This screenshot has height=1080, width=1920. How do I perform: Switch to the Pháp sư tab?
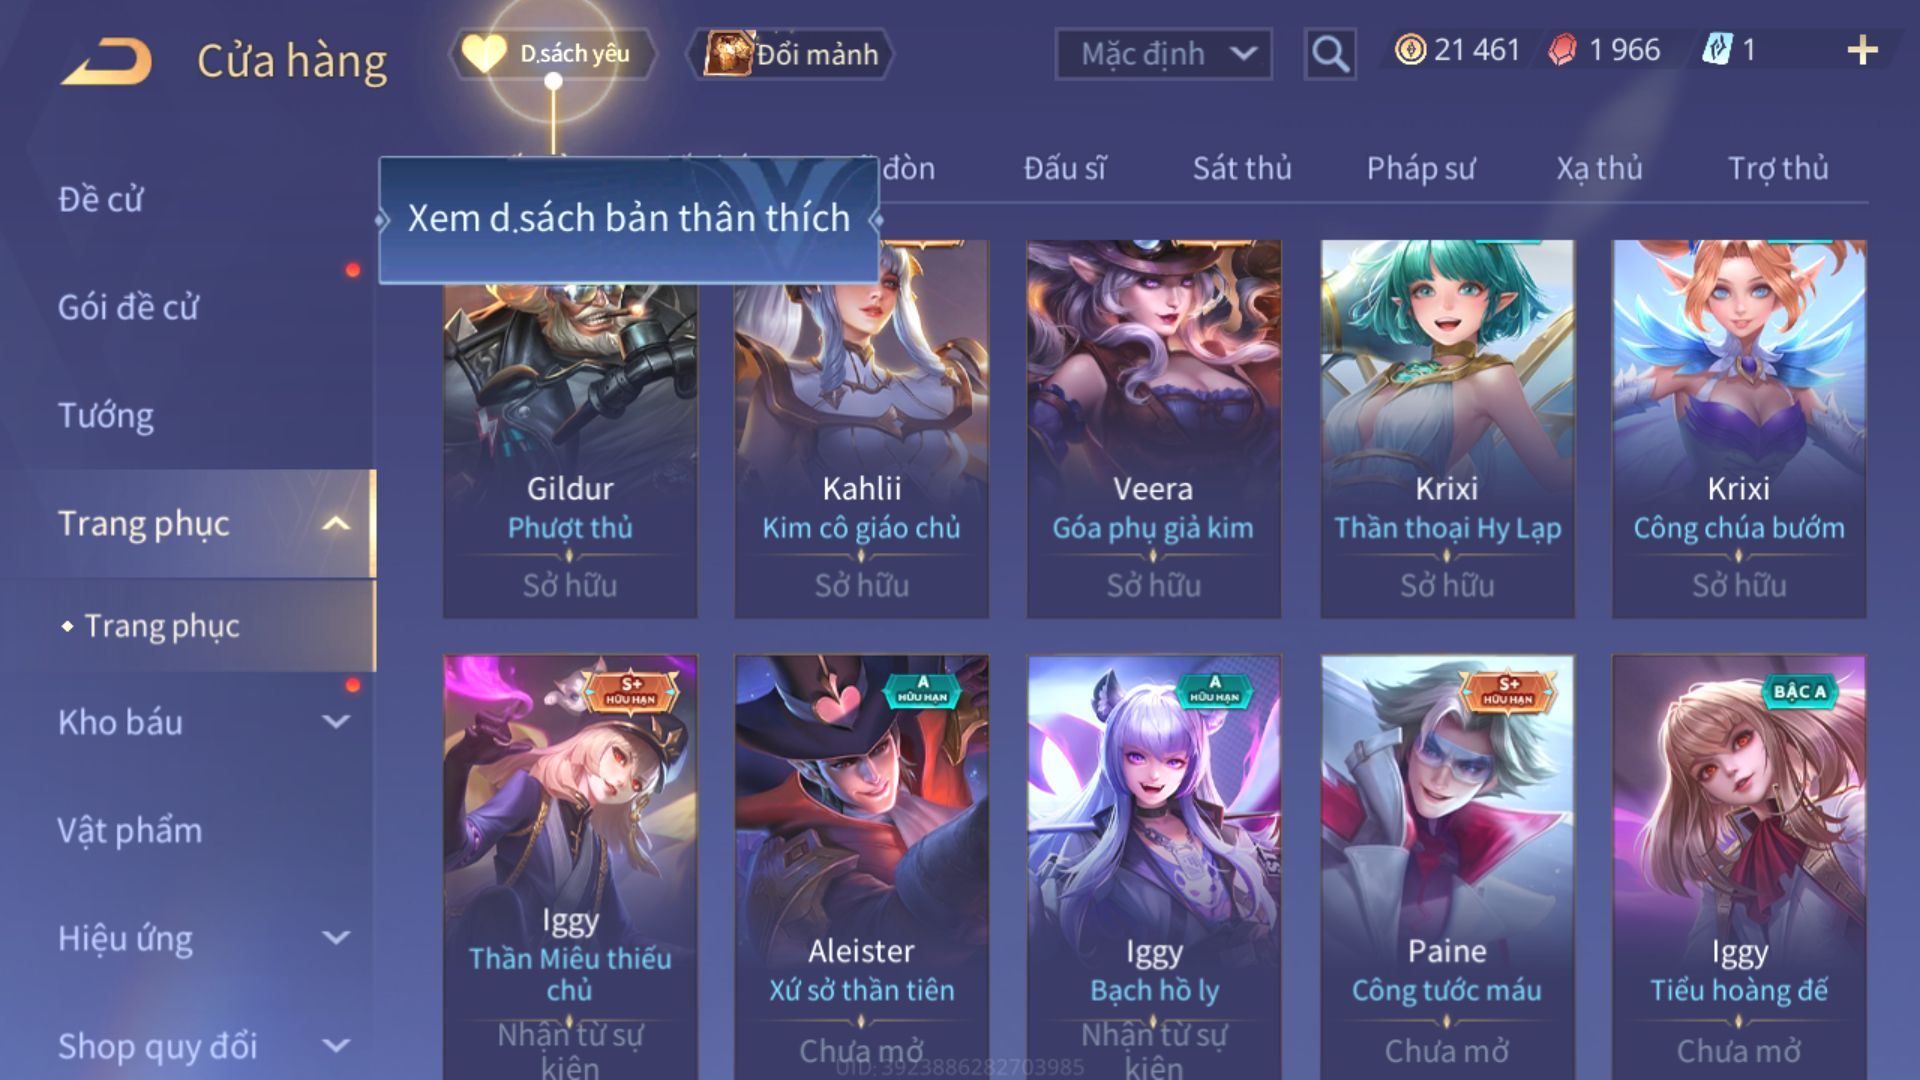1421,168
